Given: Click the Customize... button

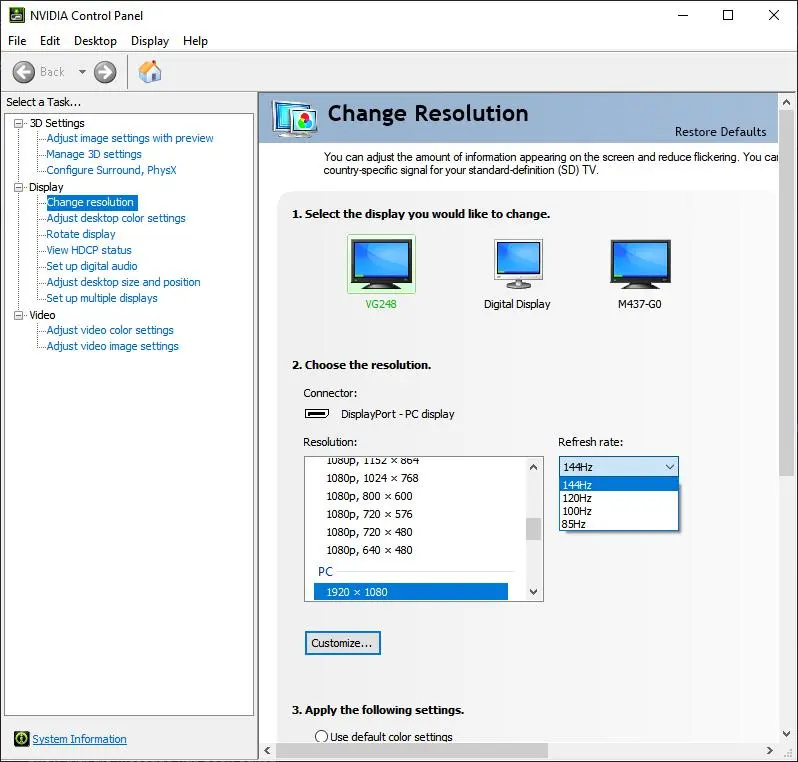Looking at the screenshot, I should click(343, 643).
